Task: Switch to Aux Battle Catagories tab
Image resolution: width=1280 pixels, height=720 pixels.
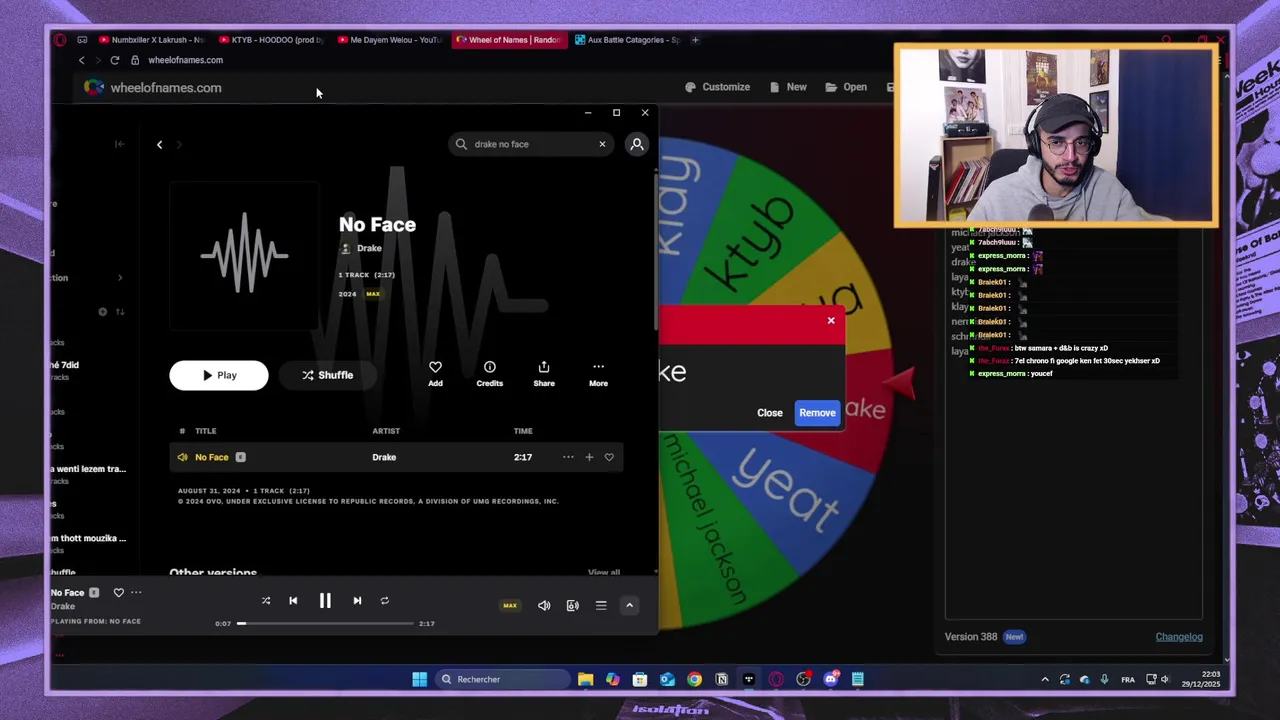Action: coord(628,40)
